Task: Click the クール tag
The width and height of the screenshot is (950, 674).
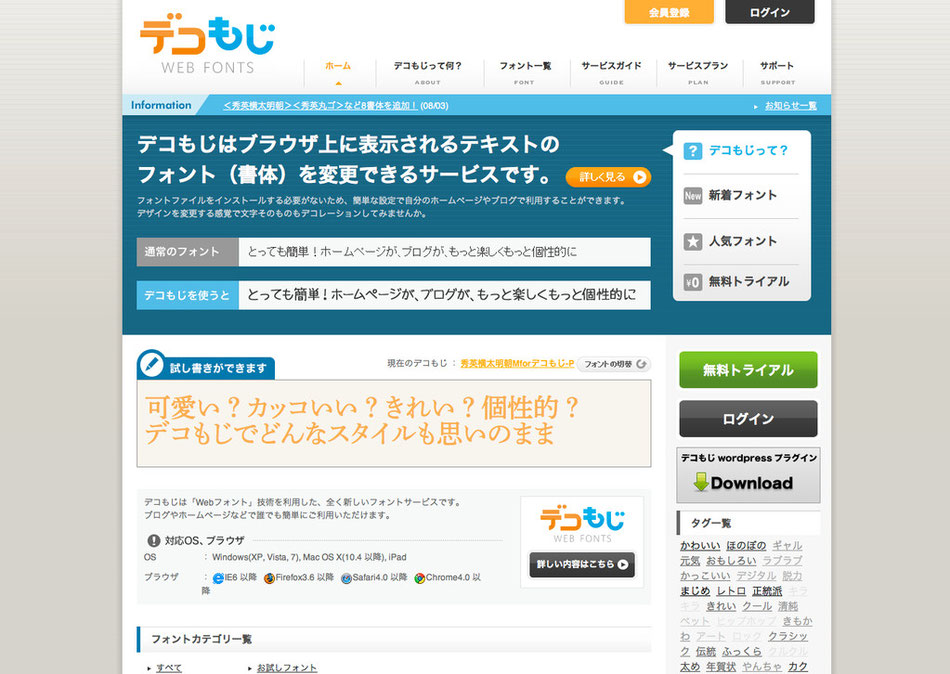Action: pos(757,606)
